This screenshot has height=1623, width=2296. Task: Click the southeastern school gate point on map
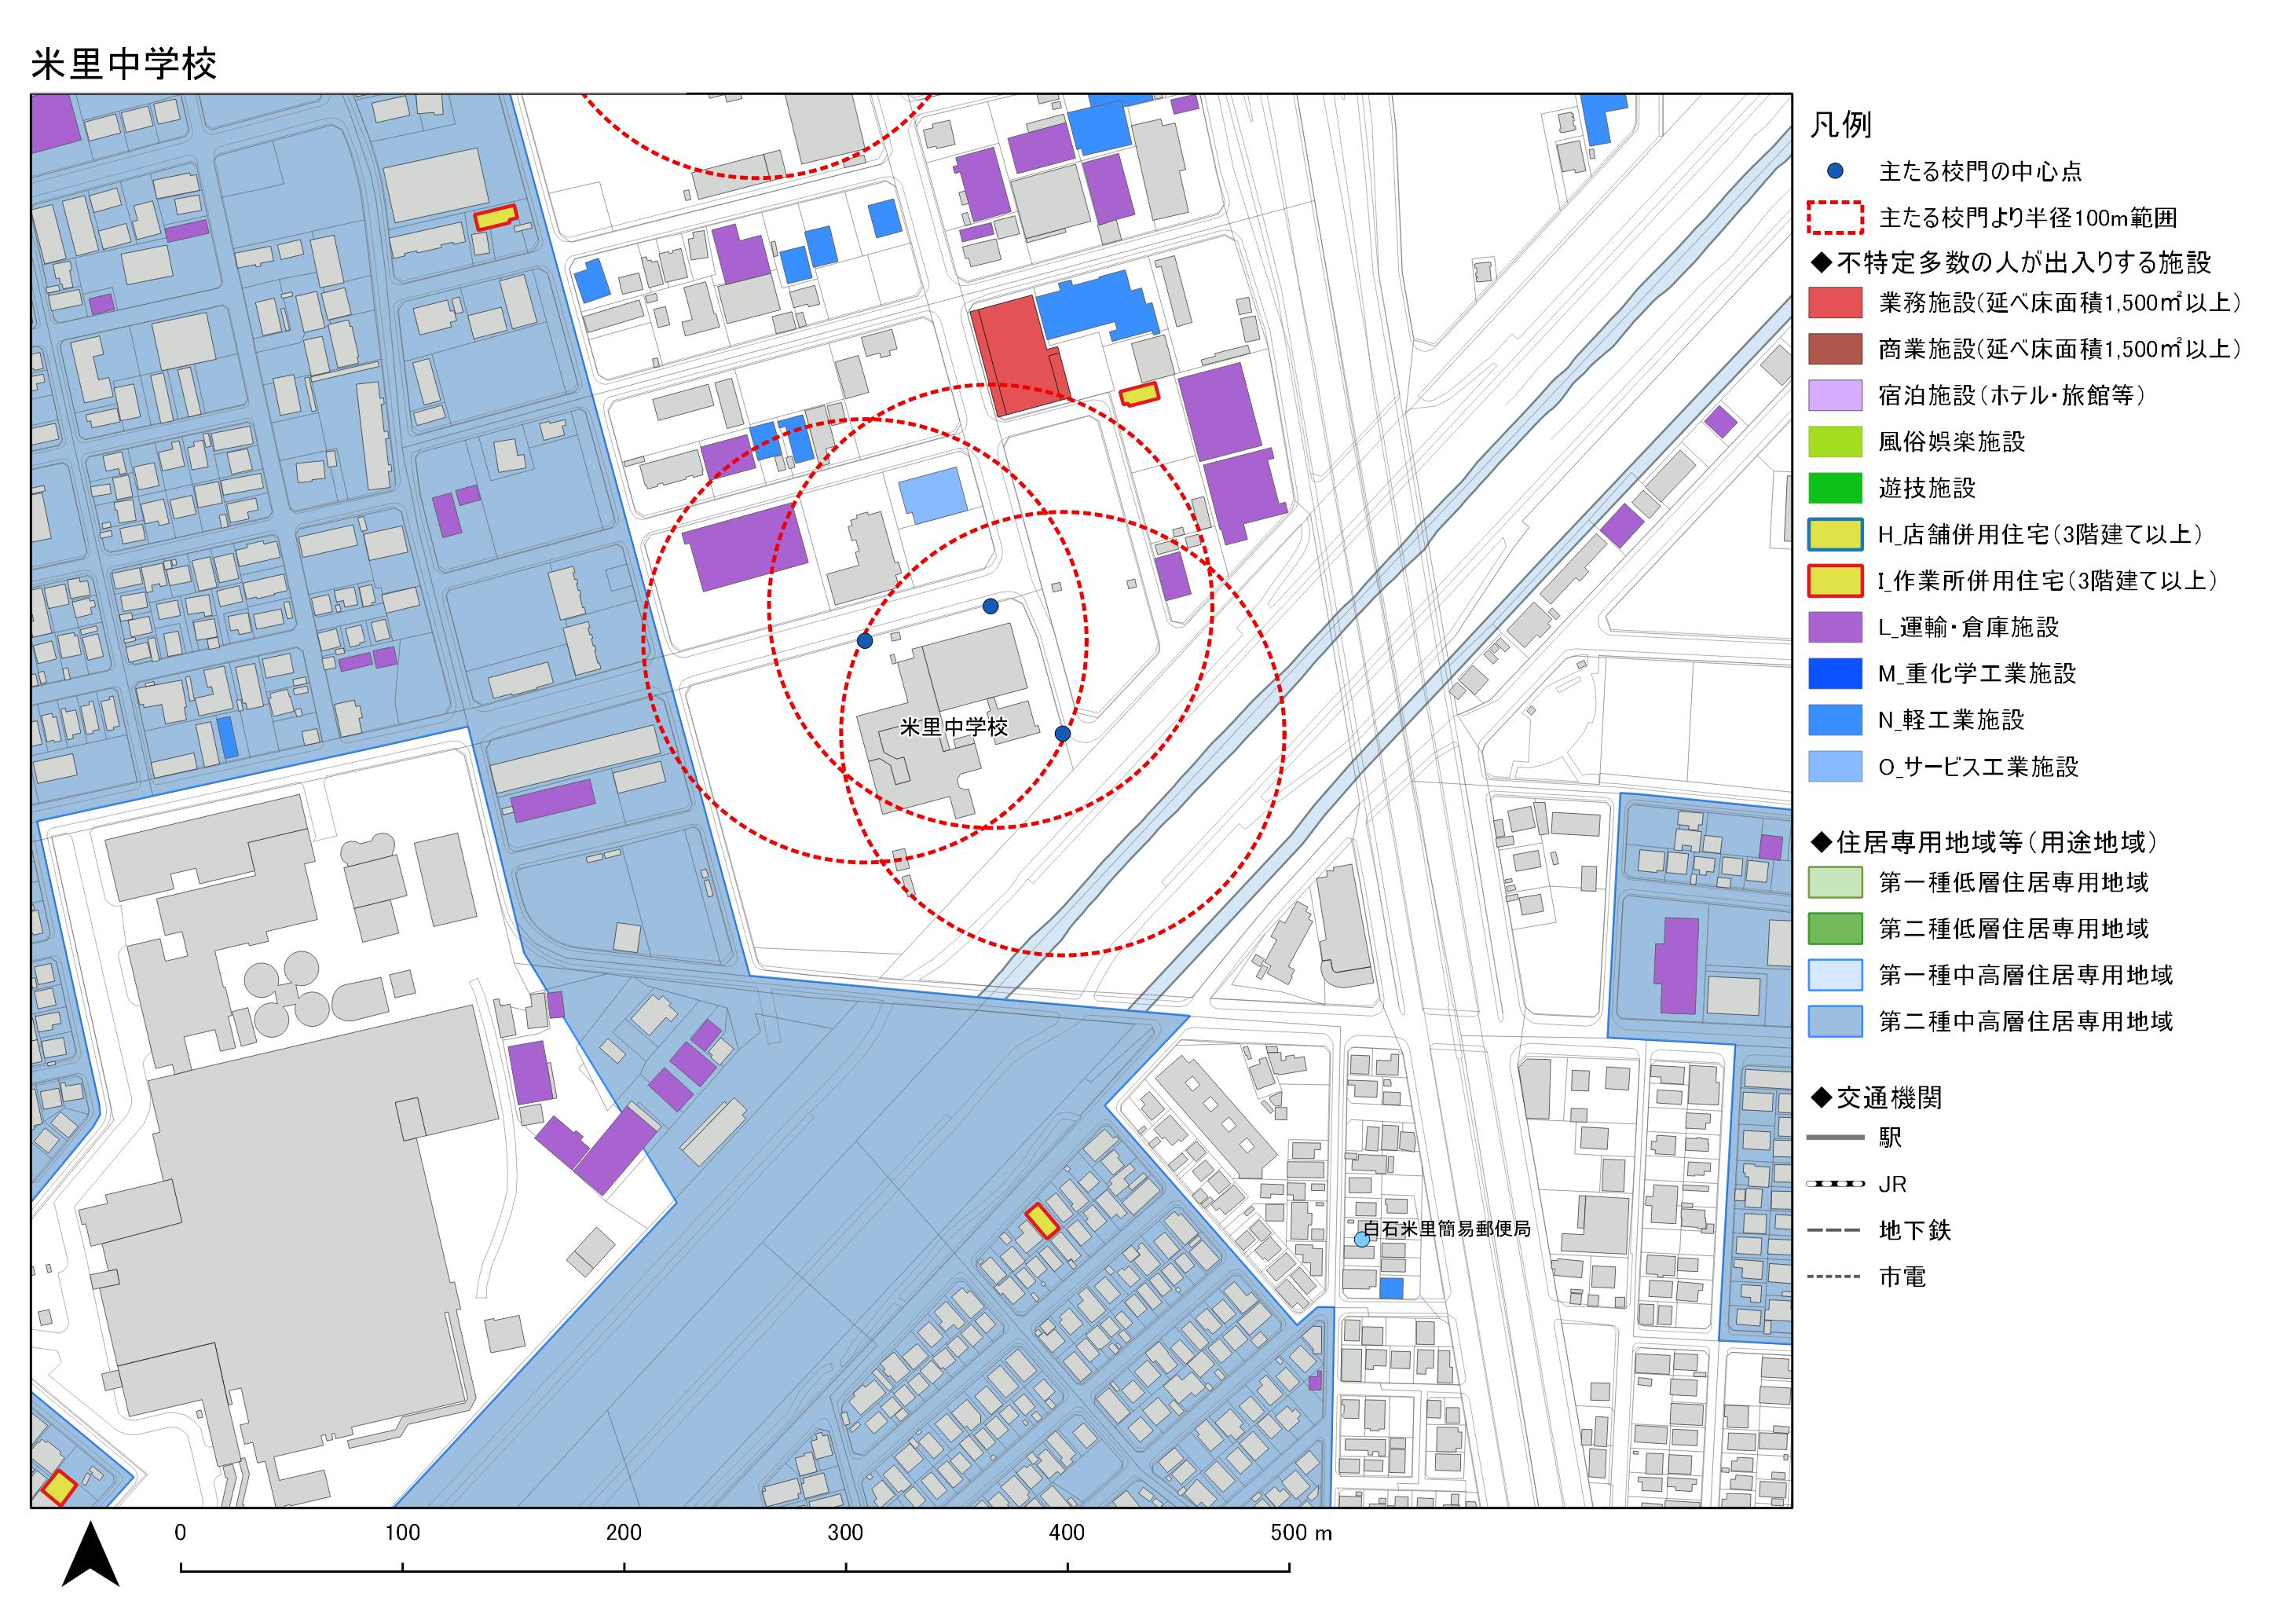pos(1063,734)
